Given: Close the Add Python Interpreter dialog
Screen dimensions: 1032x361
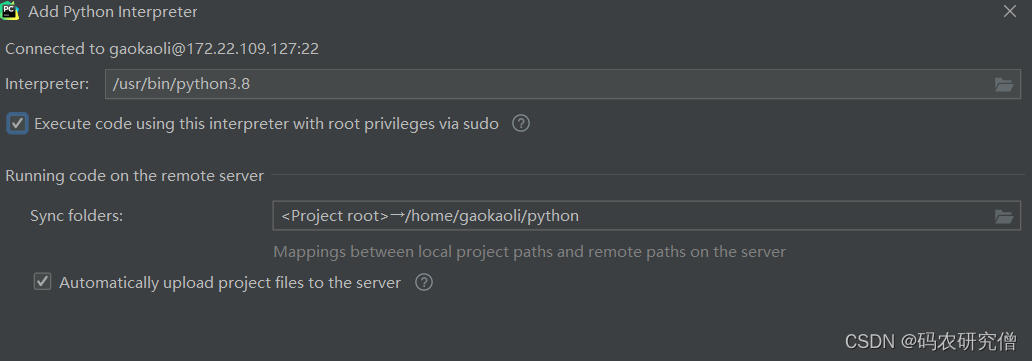Looking at the screenshot, I should (1010, 11).
